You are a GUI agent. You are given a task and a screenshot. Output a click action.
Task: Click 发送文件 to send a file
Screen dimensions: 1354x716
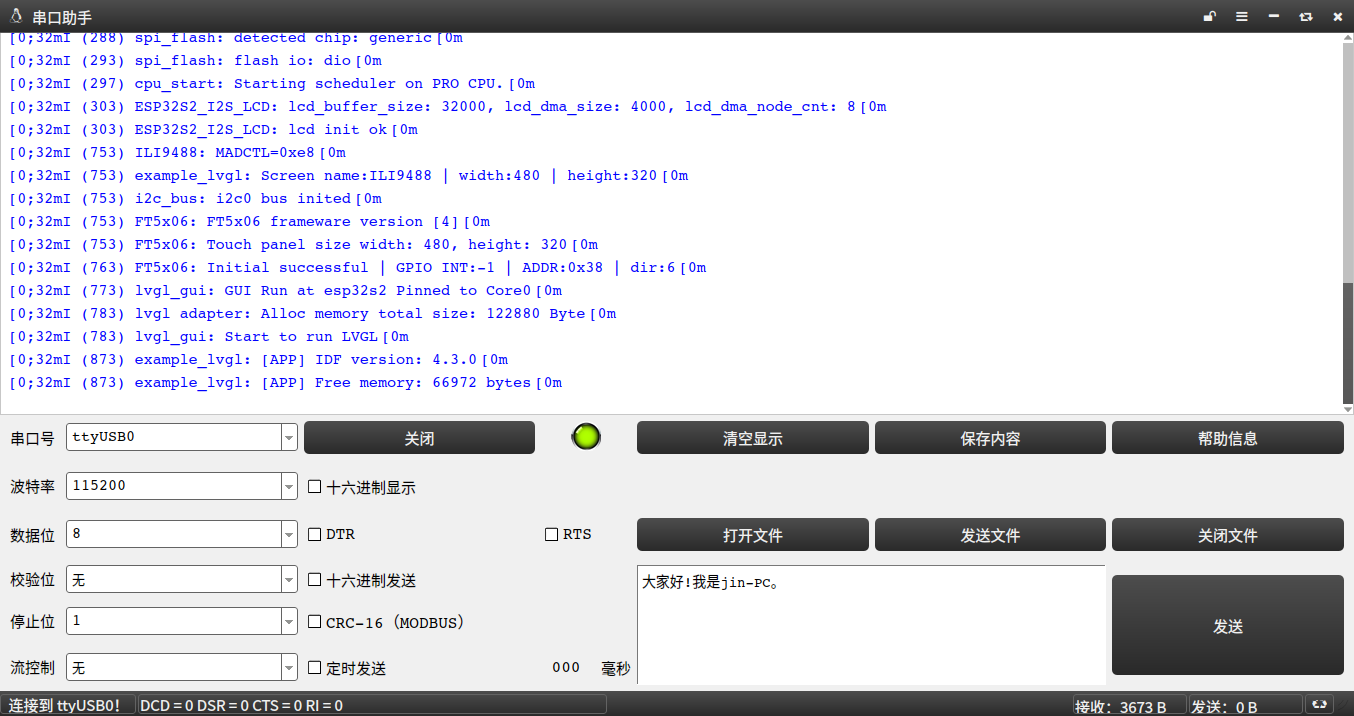click(990, 534)
